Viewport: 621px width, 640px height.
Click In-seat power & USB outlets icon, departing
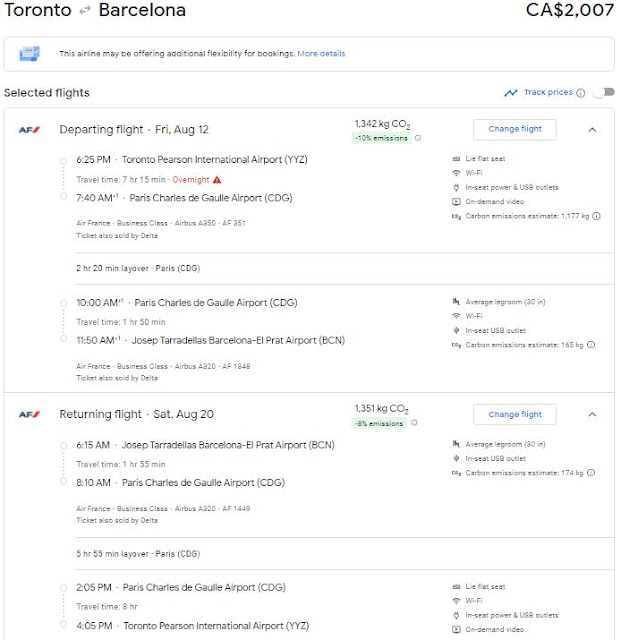coord(456,187)
